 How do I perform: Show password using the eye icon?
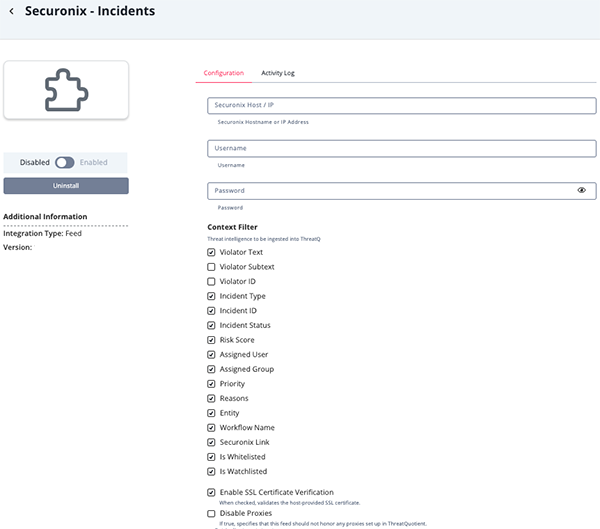click(x=581, y=190)
